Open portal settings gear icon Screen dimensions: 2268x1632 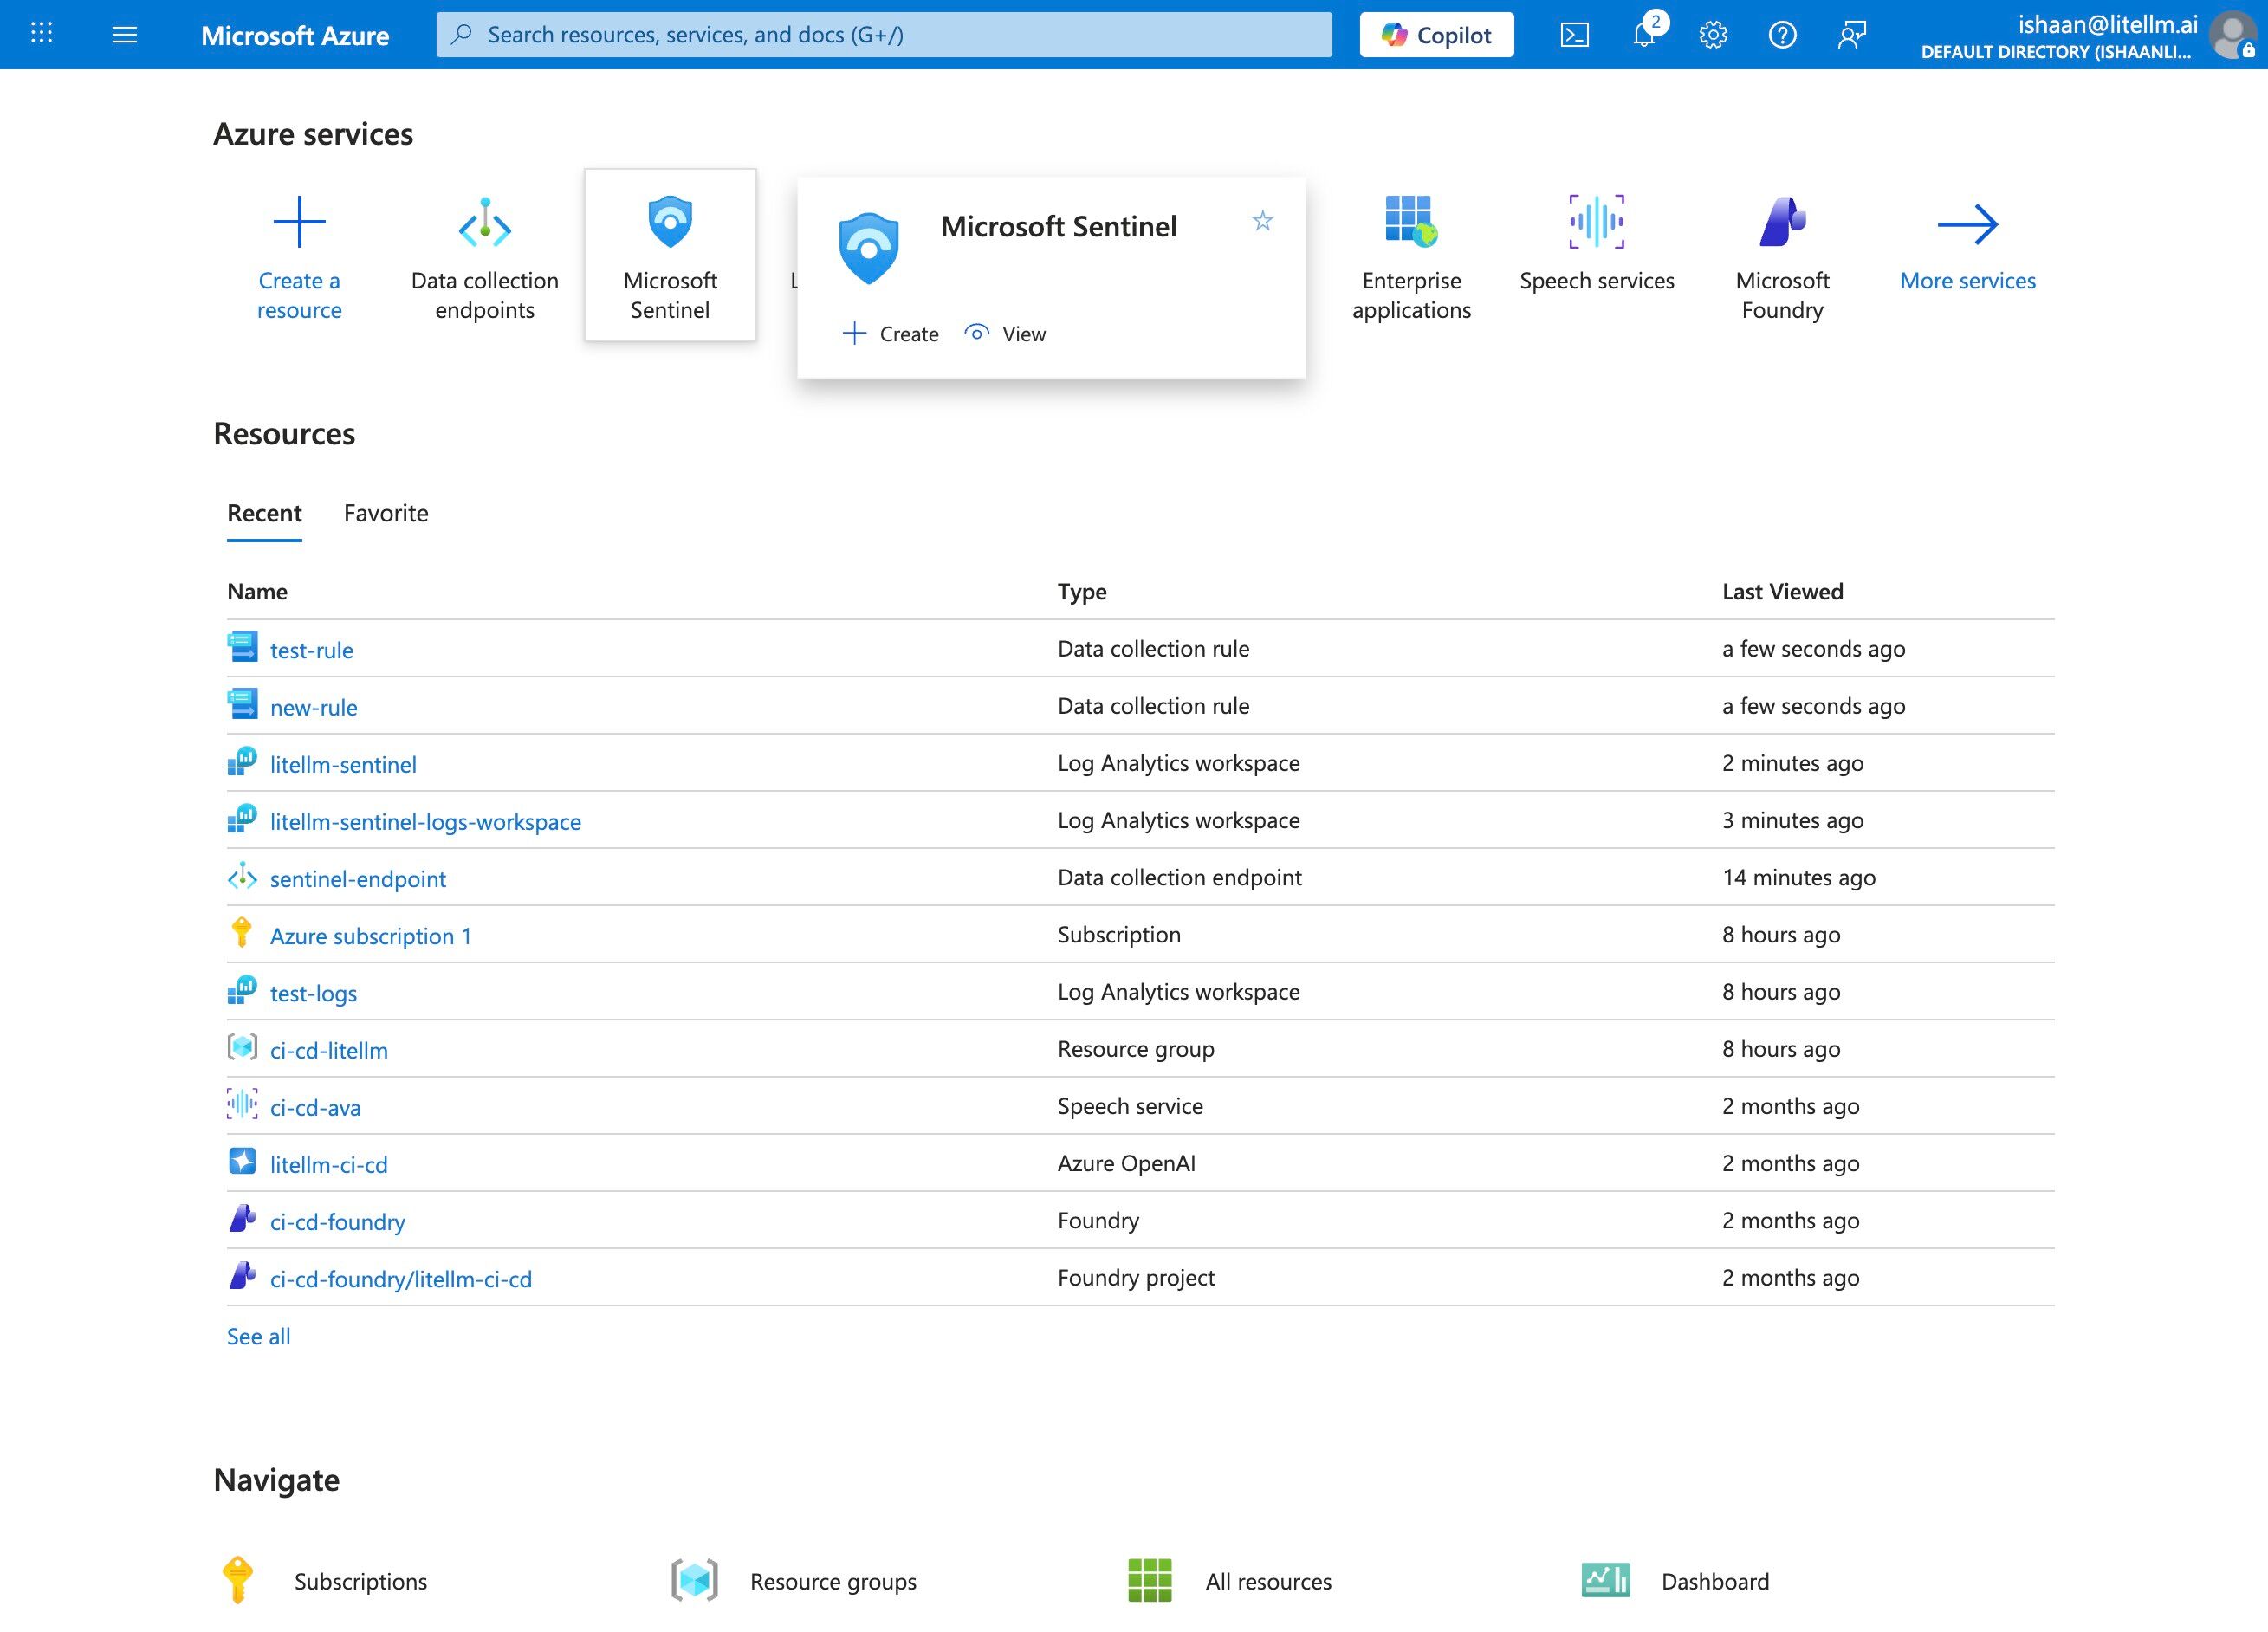1713,35
